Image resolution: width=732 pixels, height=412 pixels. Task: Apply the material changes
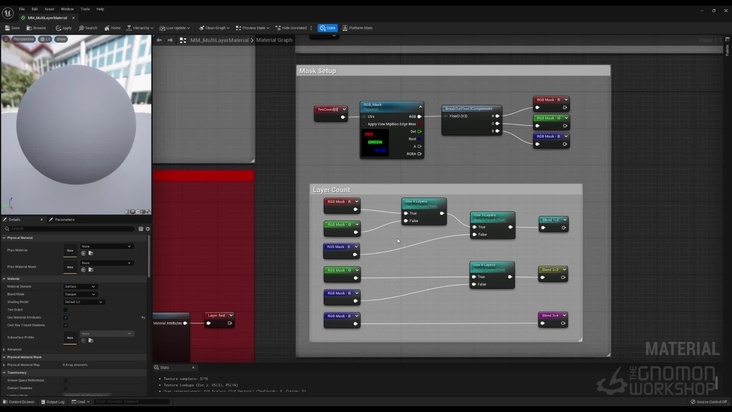tap(63, 28)
